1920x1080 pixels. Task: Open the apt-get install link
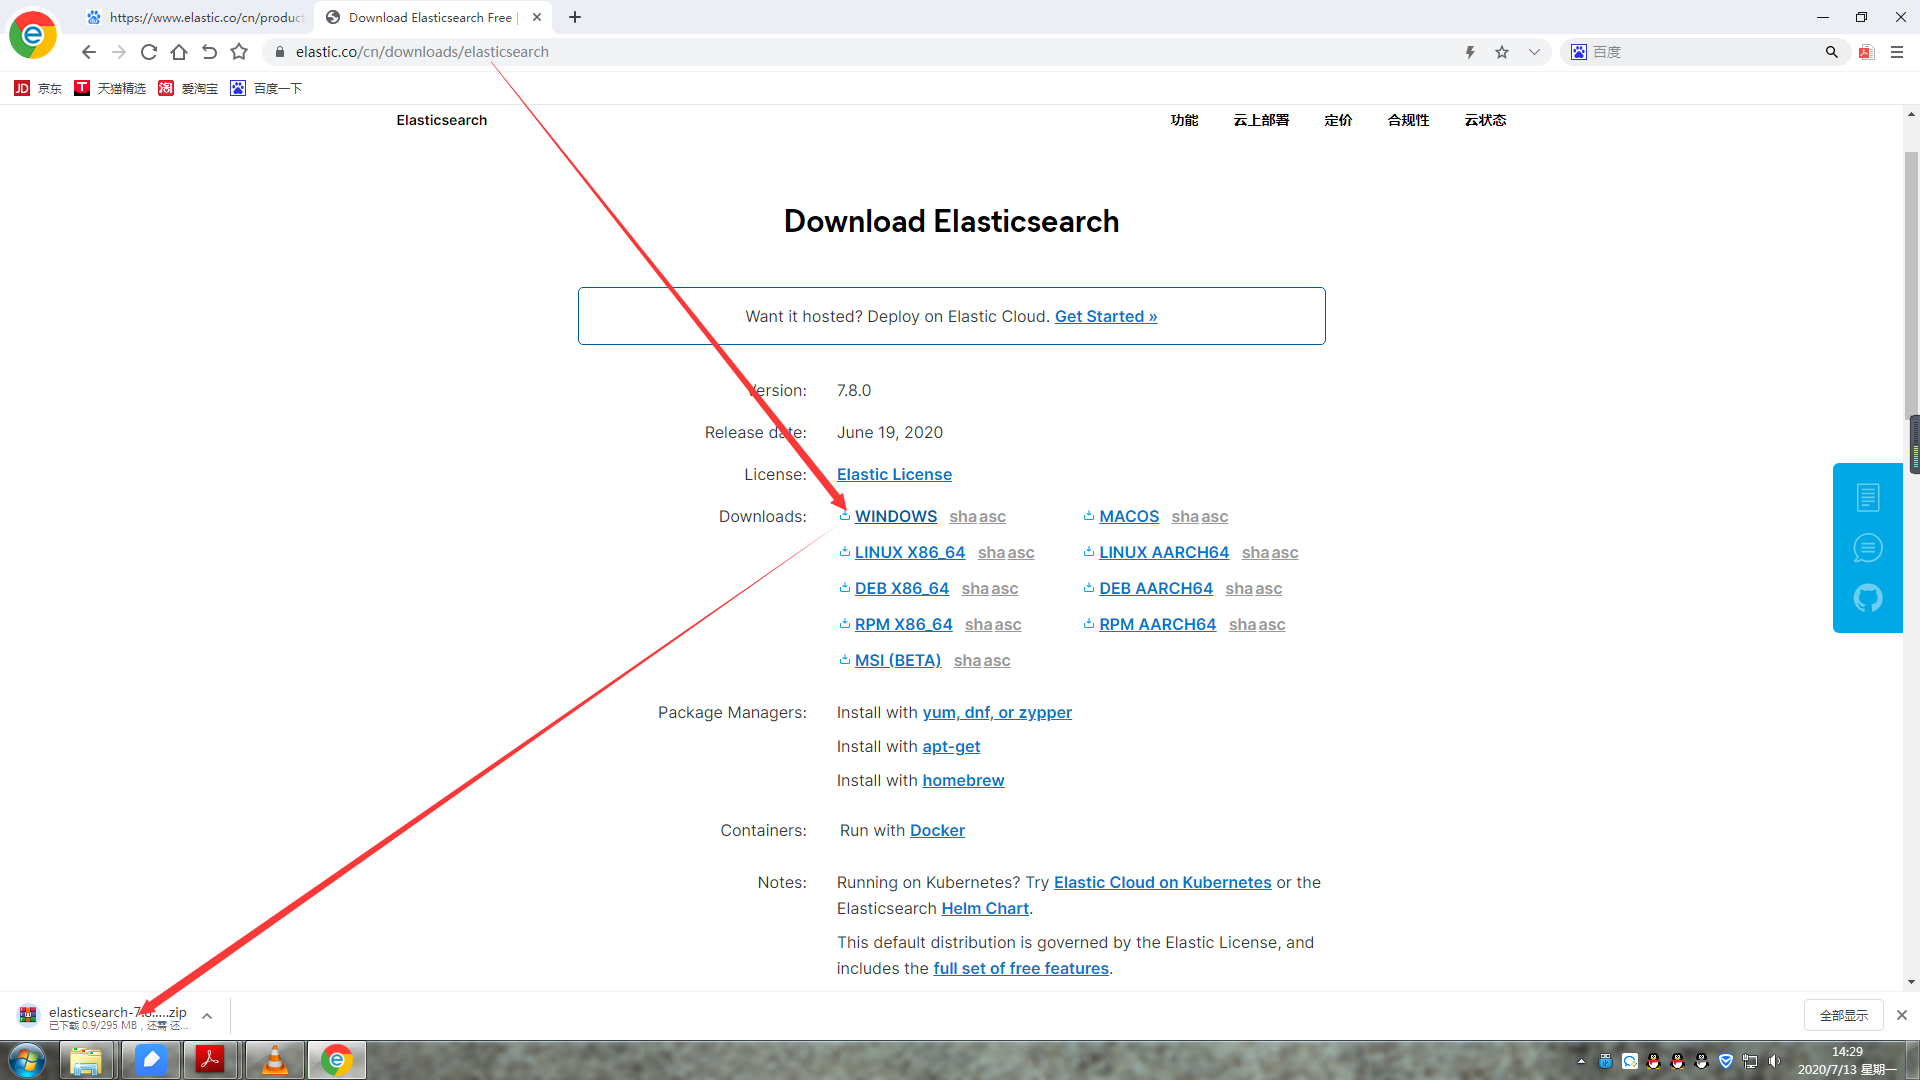tap(951, 746)
